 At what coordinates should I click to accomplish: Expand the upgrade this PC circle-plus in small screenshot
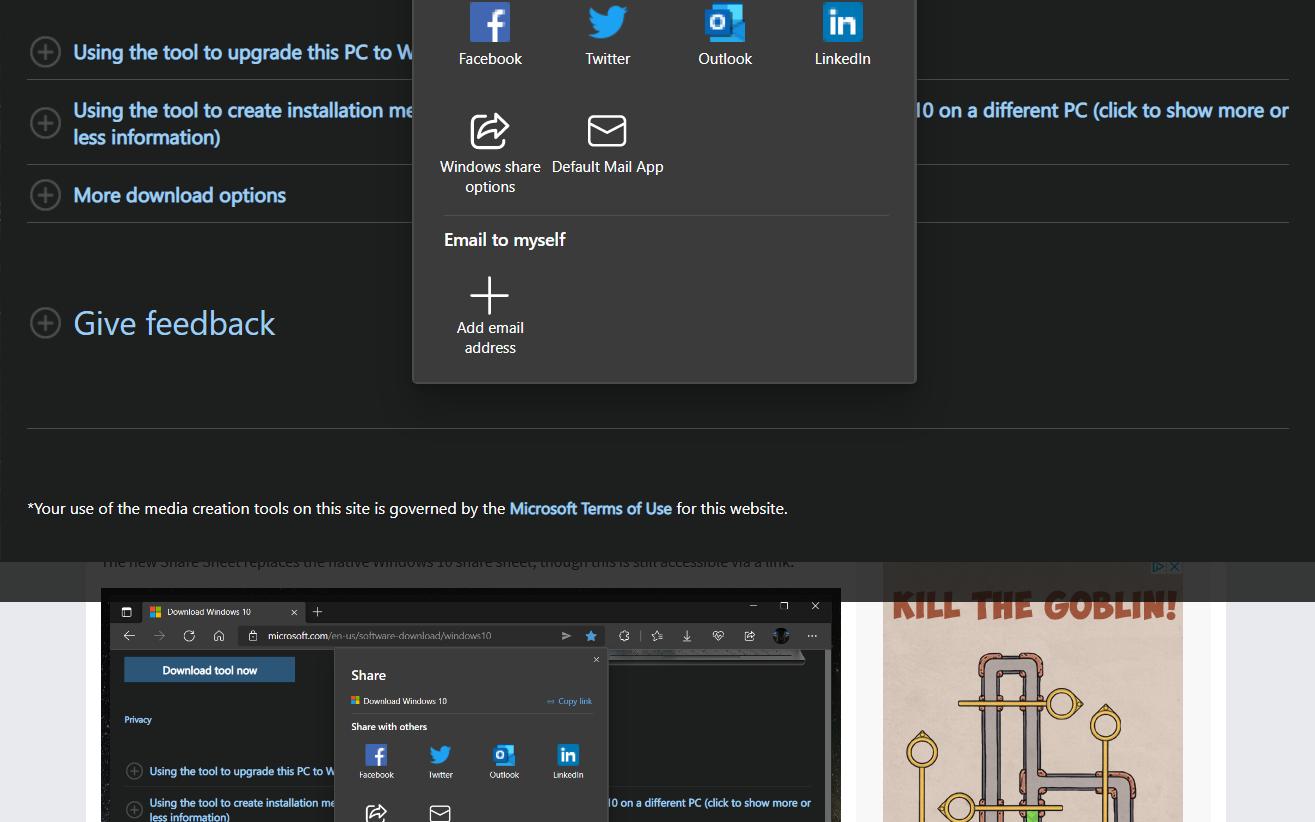click(x=134, y=771)
